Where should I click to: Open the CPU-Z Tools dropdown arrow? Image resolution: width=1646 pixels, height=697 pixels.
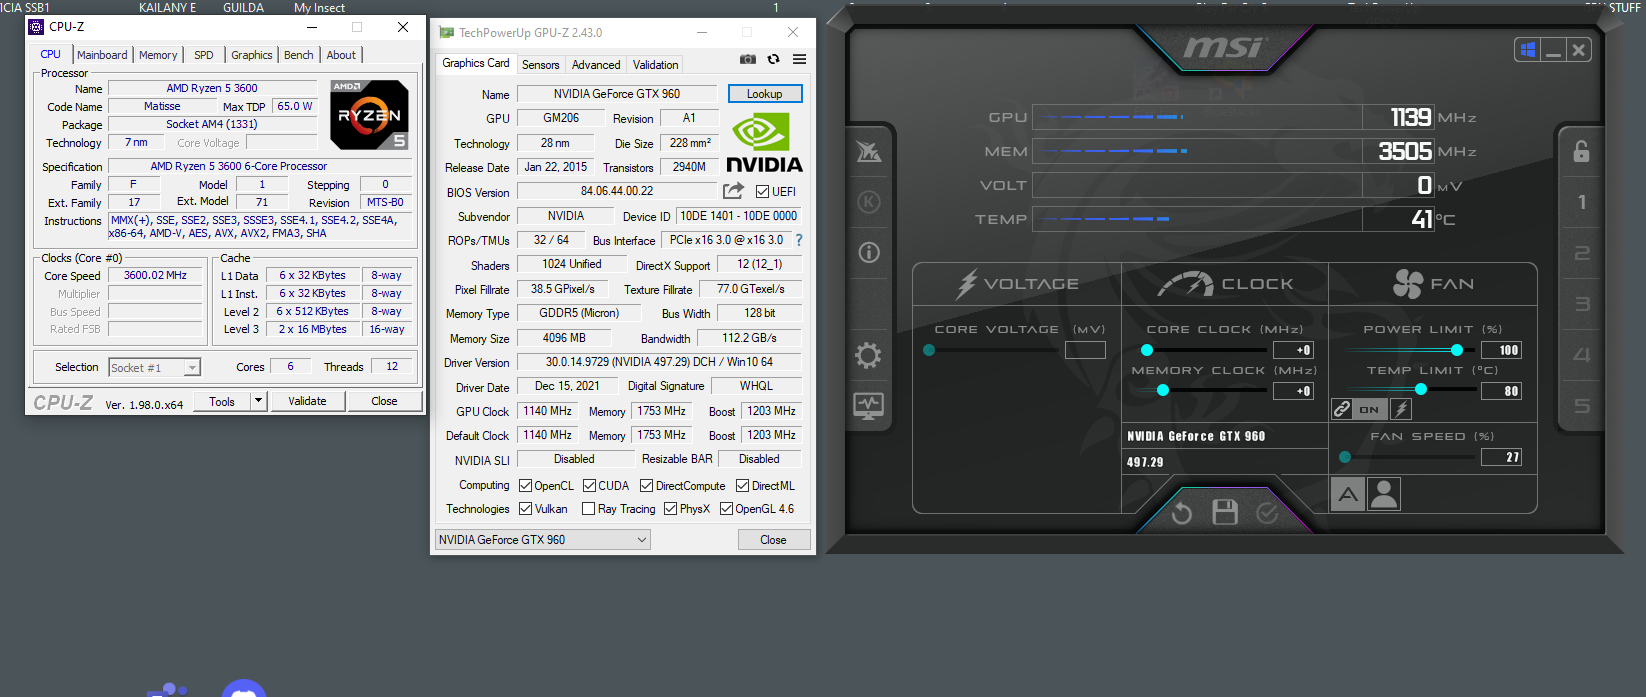pyautogui.click(x=258, y=401)
